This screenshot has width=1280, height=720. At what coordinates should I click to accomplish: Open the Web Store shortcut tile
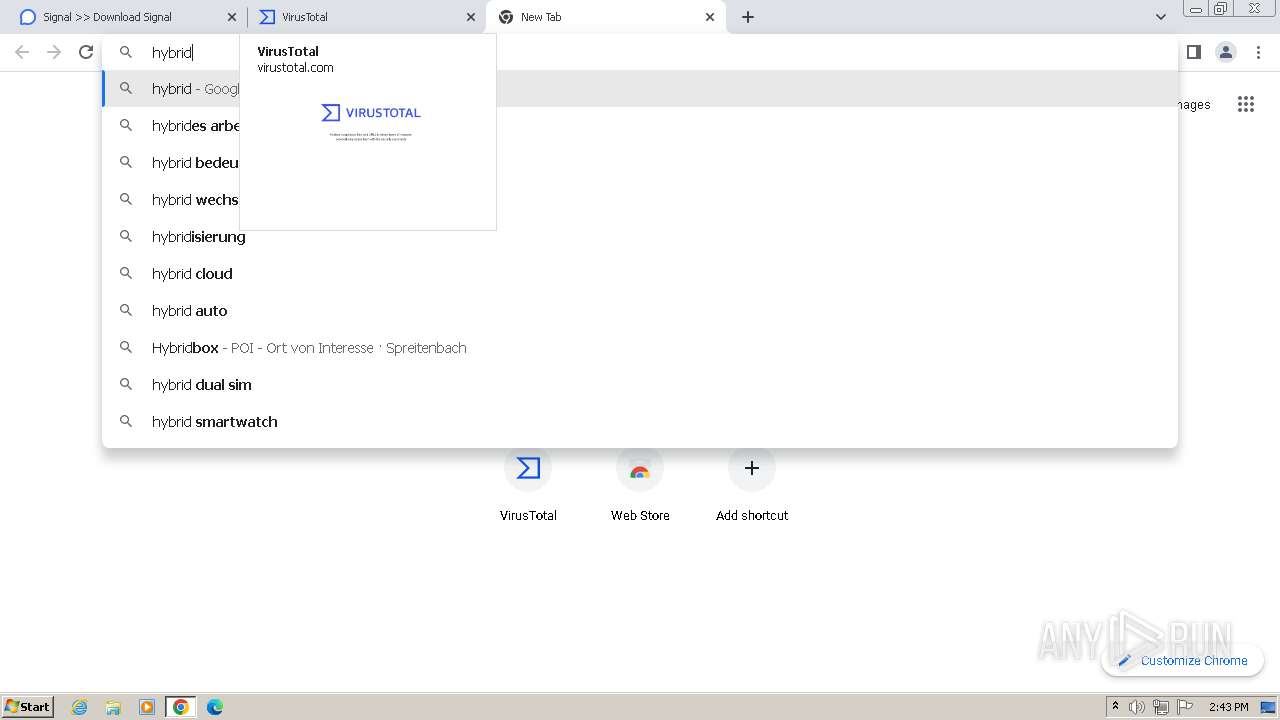click(640, 486)
